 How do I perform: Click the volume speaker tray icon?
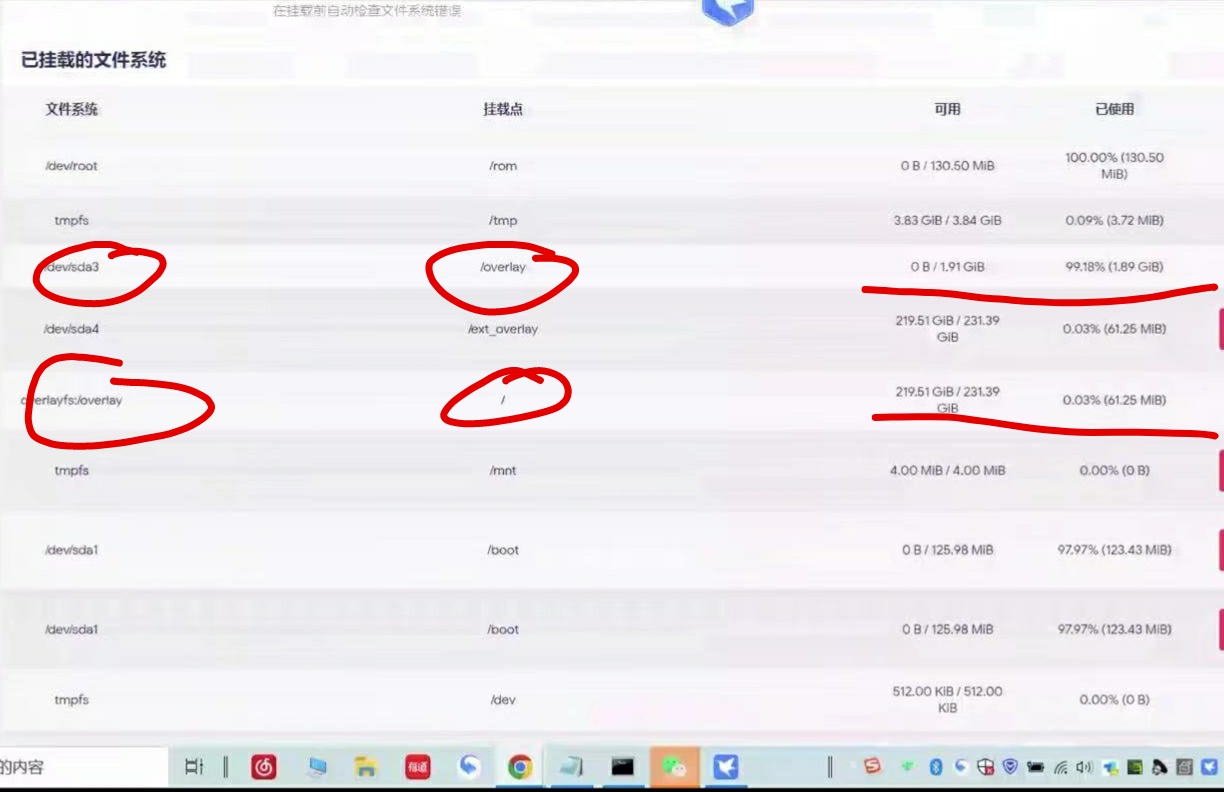tap(1084, 767)
